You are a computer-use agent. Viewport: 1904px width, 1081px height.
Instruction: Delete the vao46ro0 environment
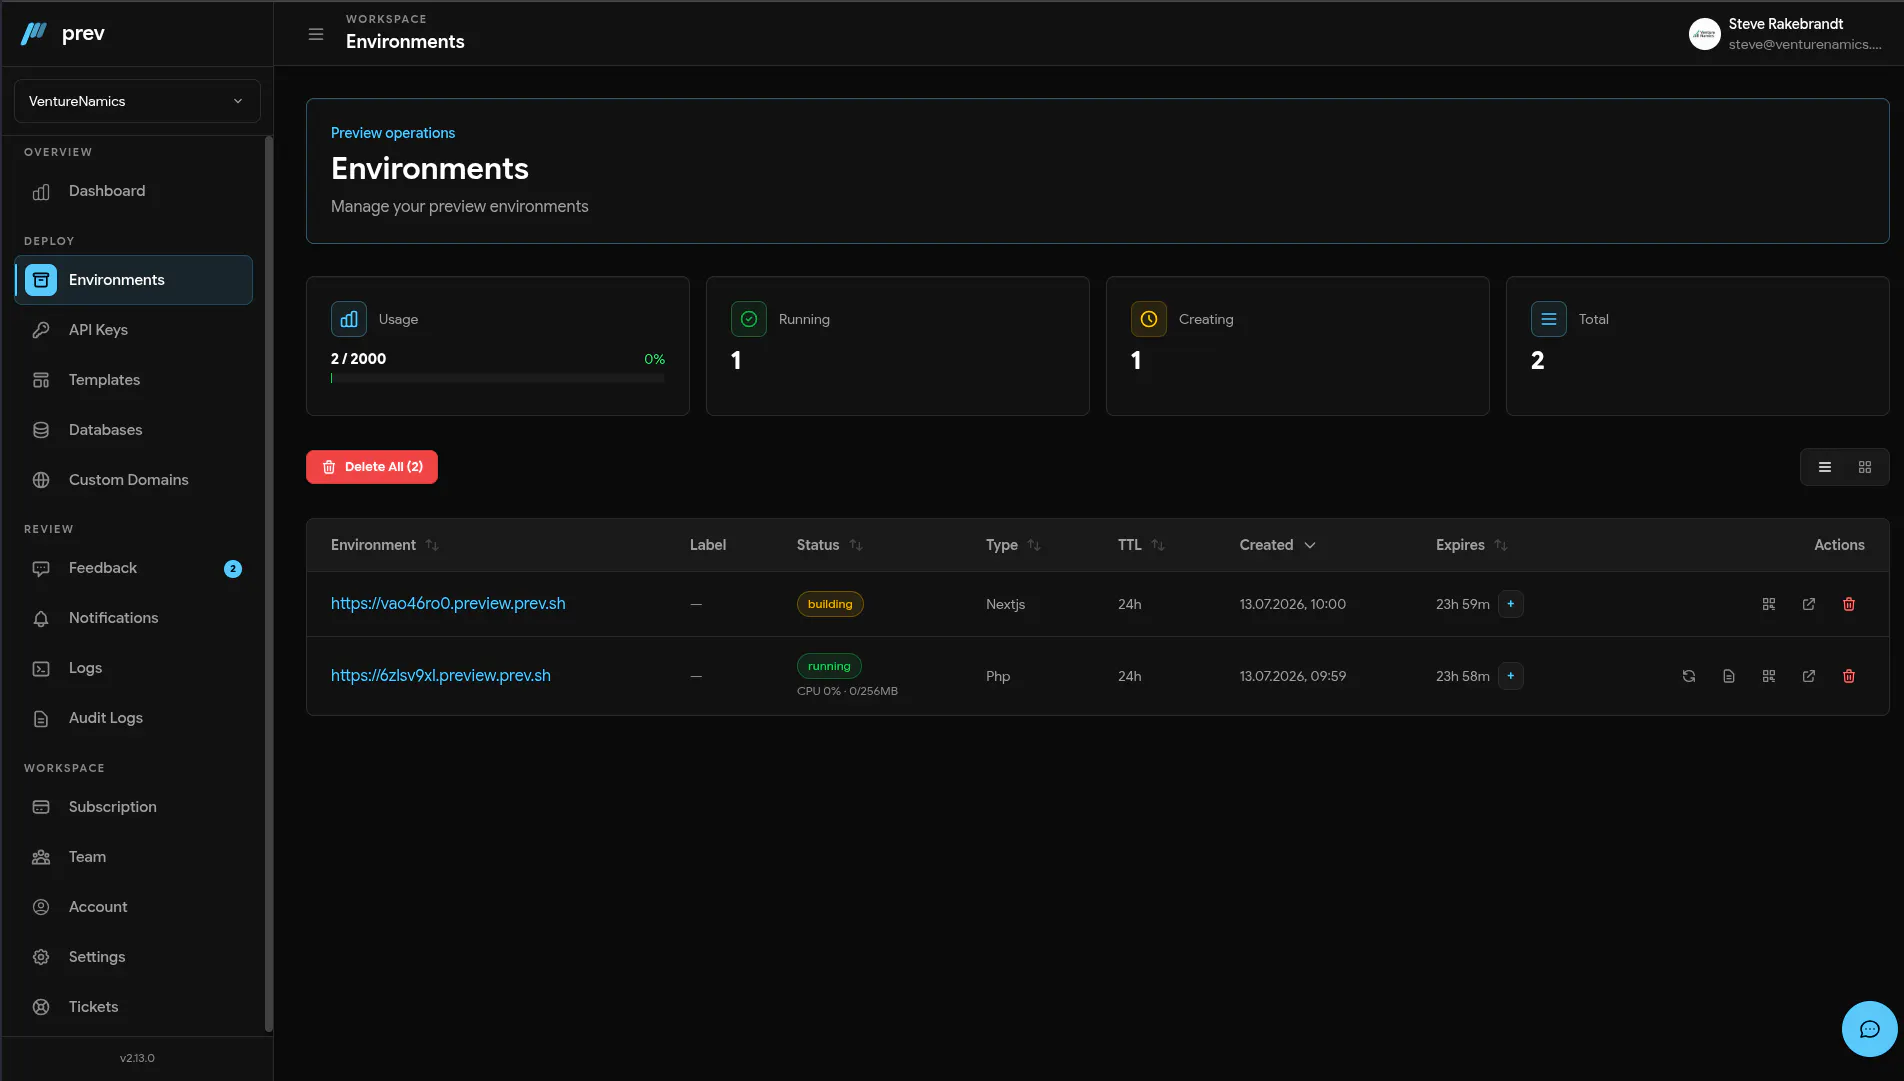point(1849,604)
